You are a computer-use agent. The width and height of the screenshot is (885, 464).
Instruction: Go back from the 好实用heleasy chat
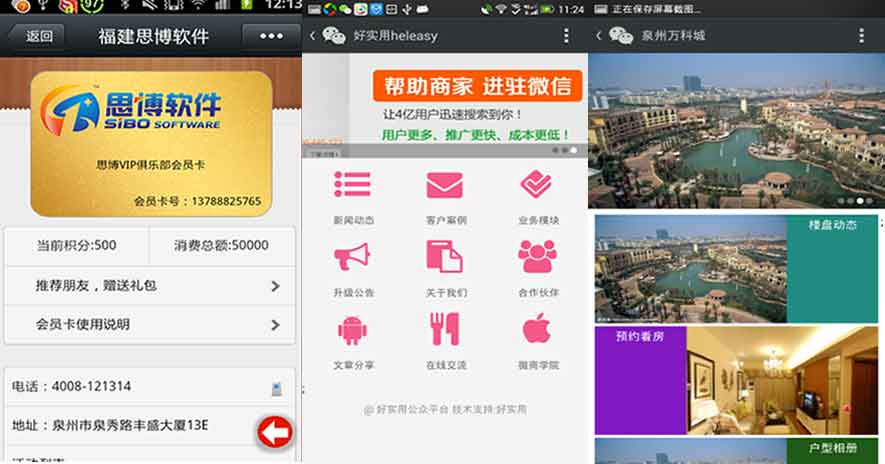[x=312, y=36]
